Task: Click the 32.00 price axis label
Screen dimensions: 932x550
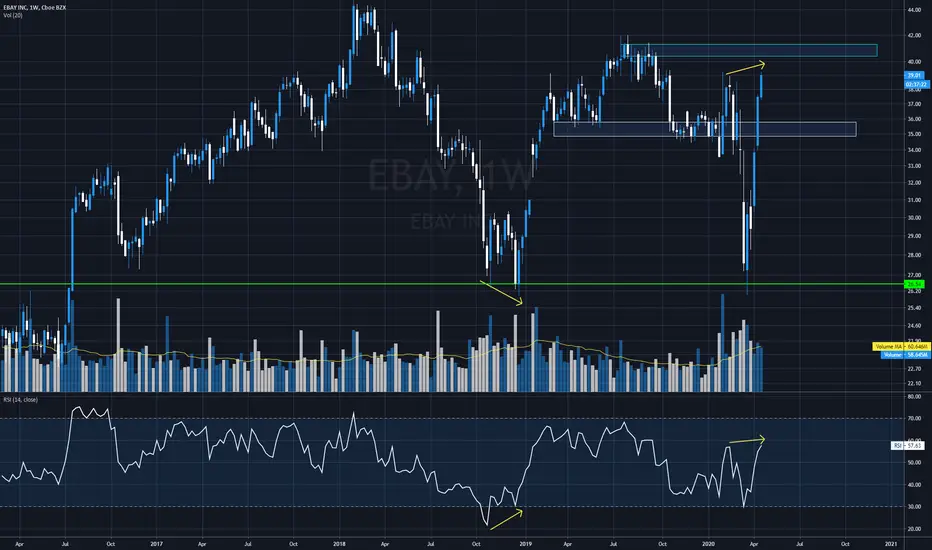Action: [914, 183]
